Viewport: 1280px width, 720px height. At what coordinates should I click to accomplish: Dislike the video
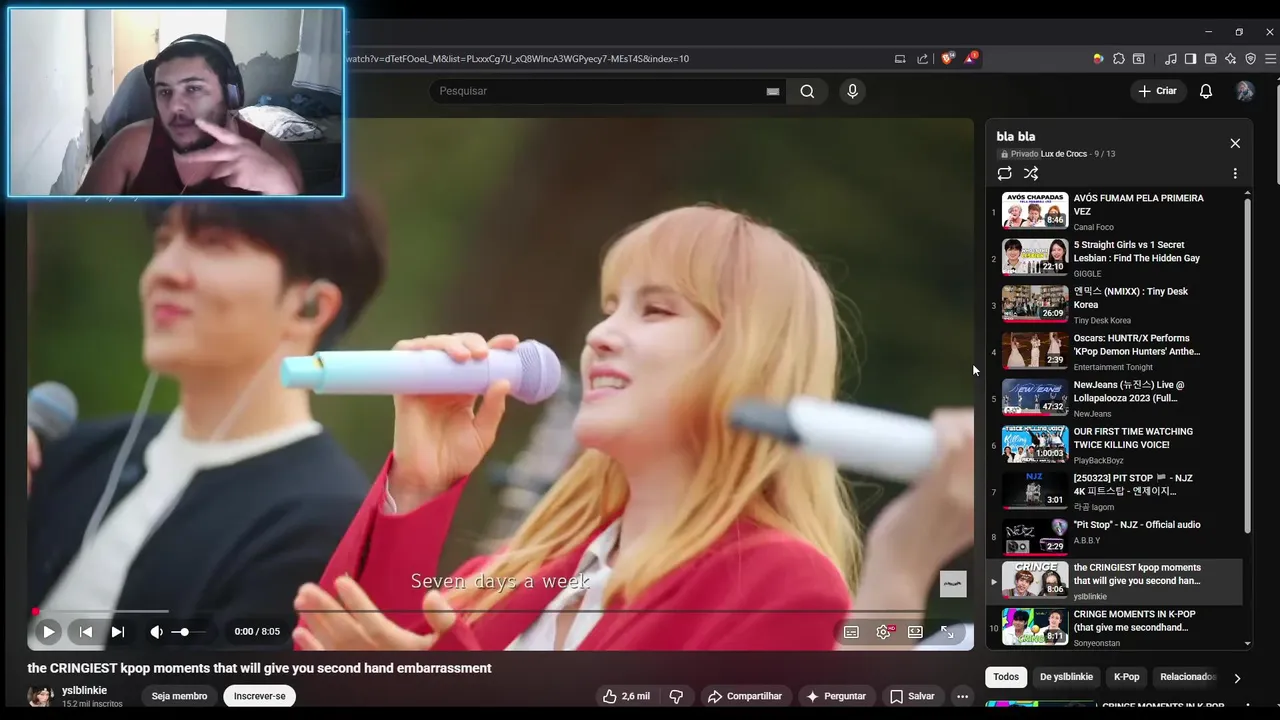pyautogui.click(x=676, y=696)
